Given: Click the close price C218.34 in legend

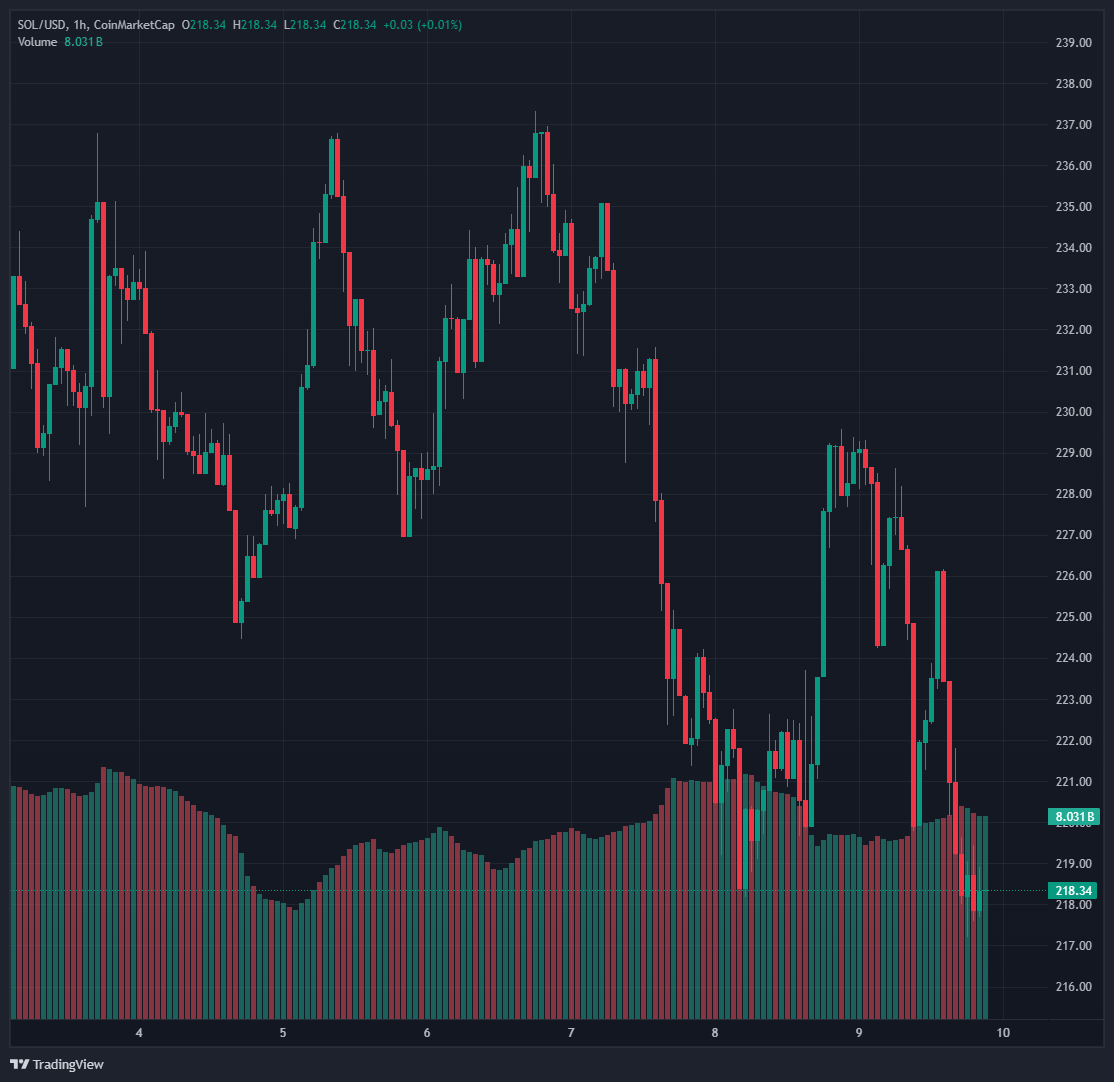Looking at the screenshot, I should point(355,23).
